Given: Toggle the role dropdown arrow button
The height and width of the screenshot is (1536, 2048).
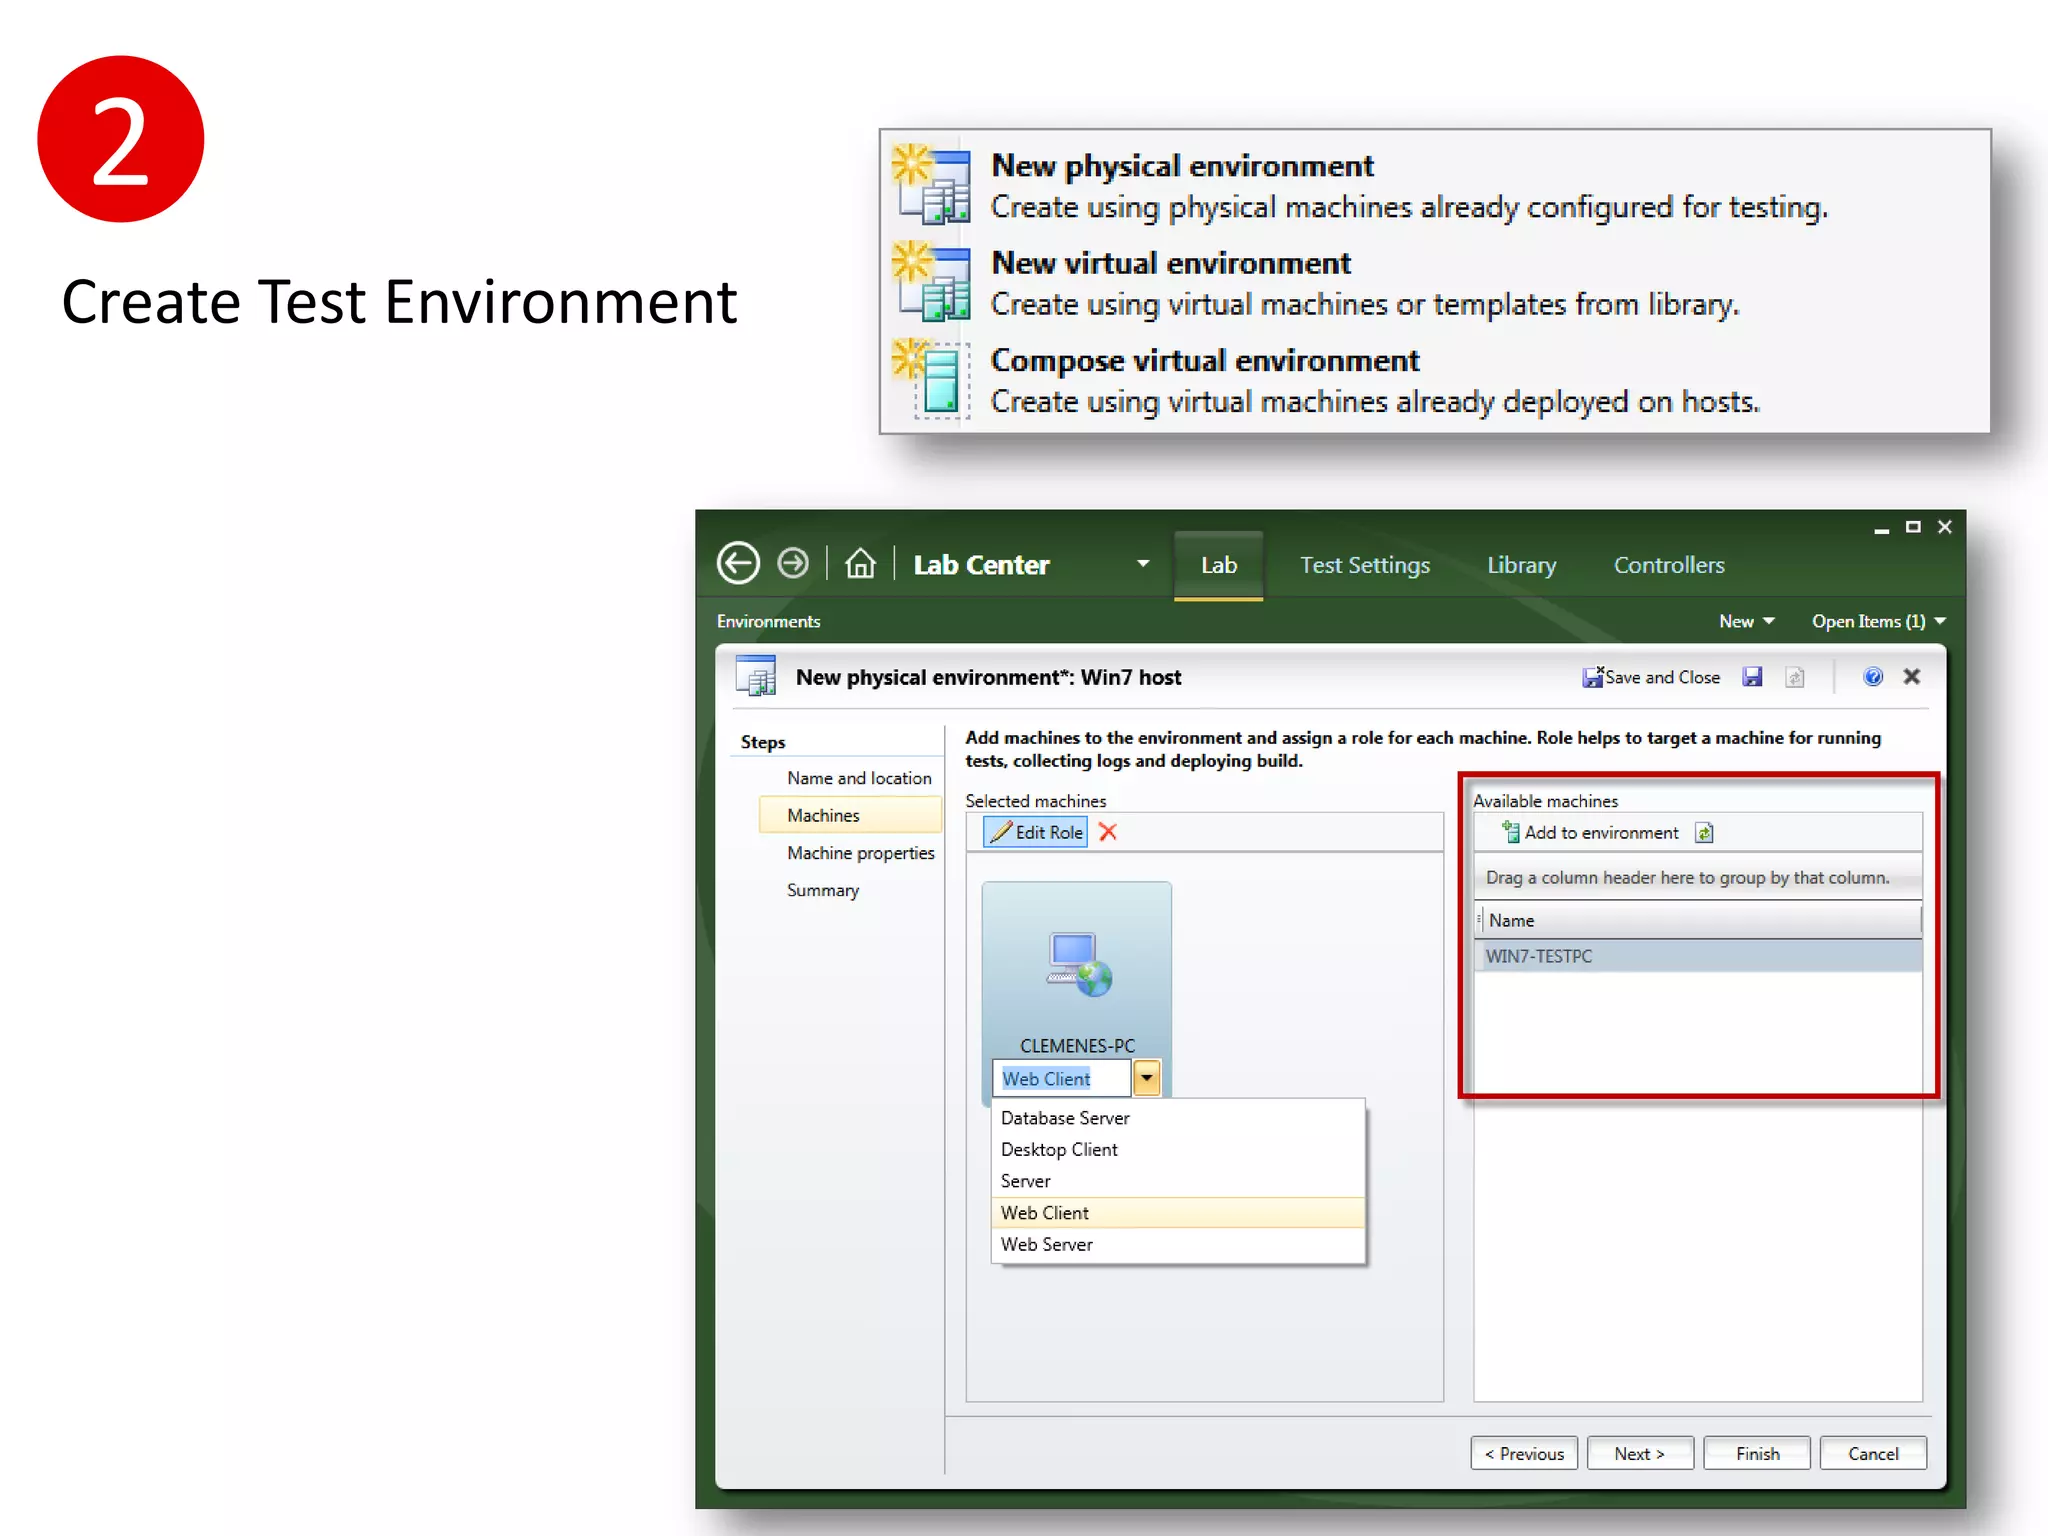Looking at the screenshot, I should tap(1147, 1078).
